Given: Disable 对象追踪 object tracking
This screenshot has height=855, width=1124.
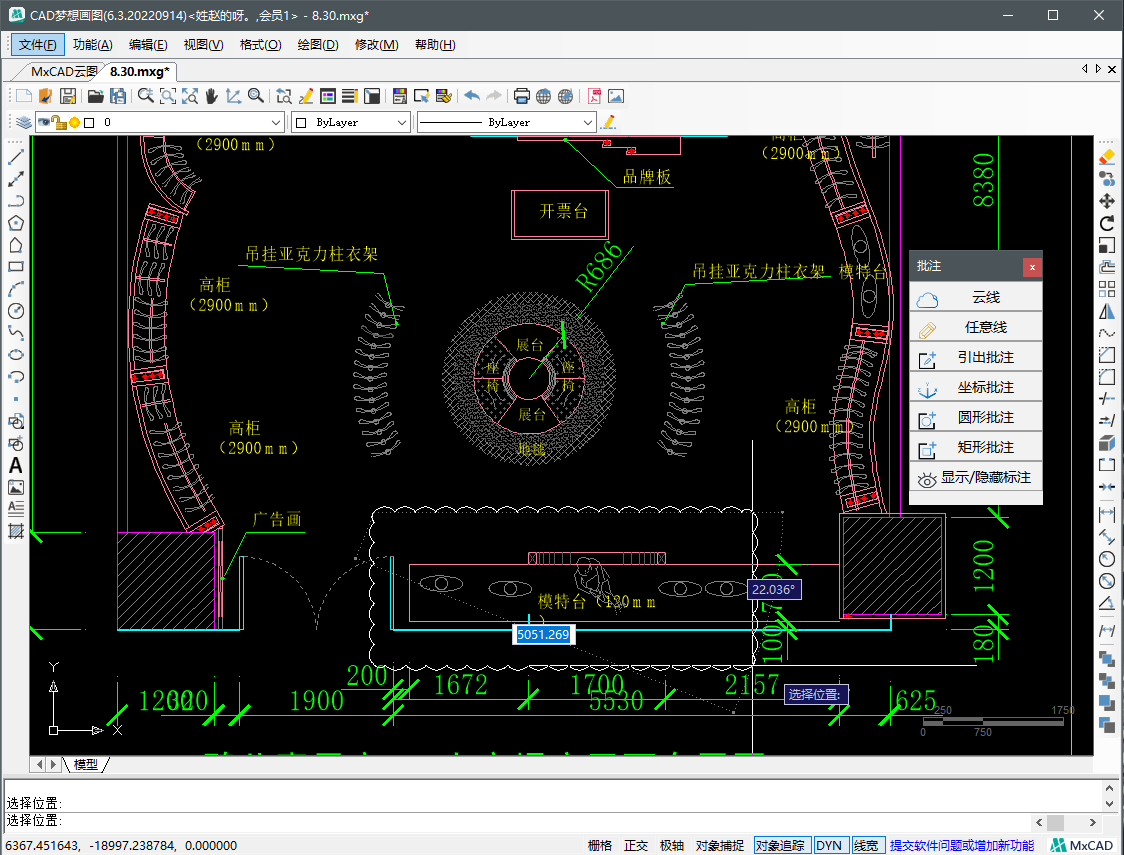Looking at the screenshot, I should 782,846.
